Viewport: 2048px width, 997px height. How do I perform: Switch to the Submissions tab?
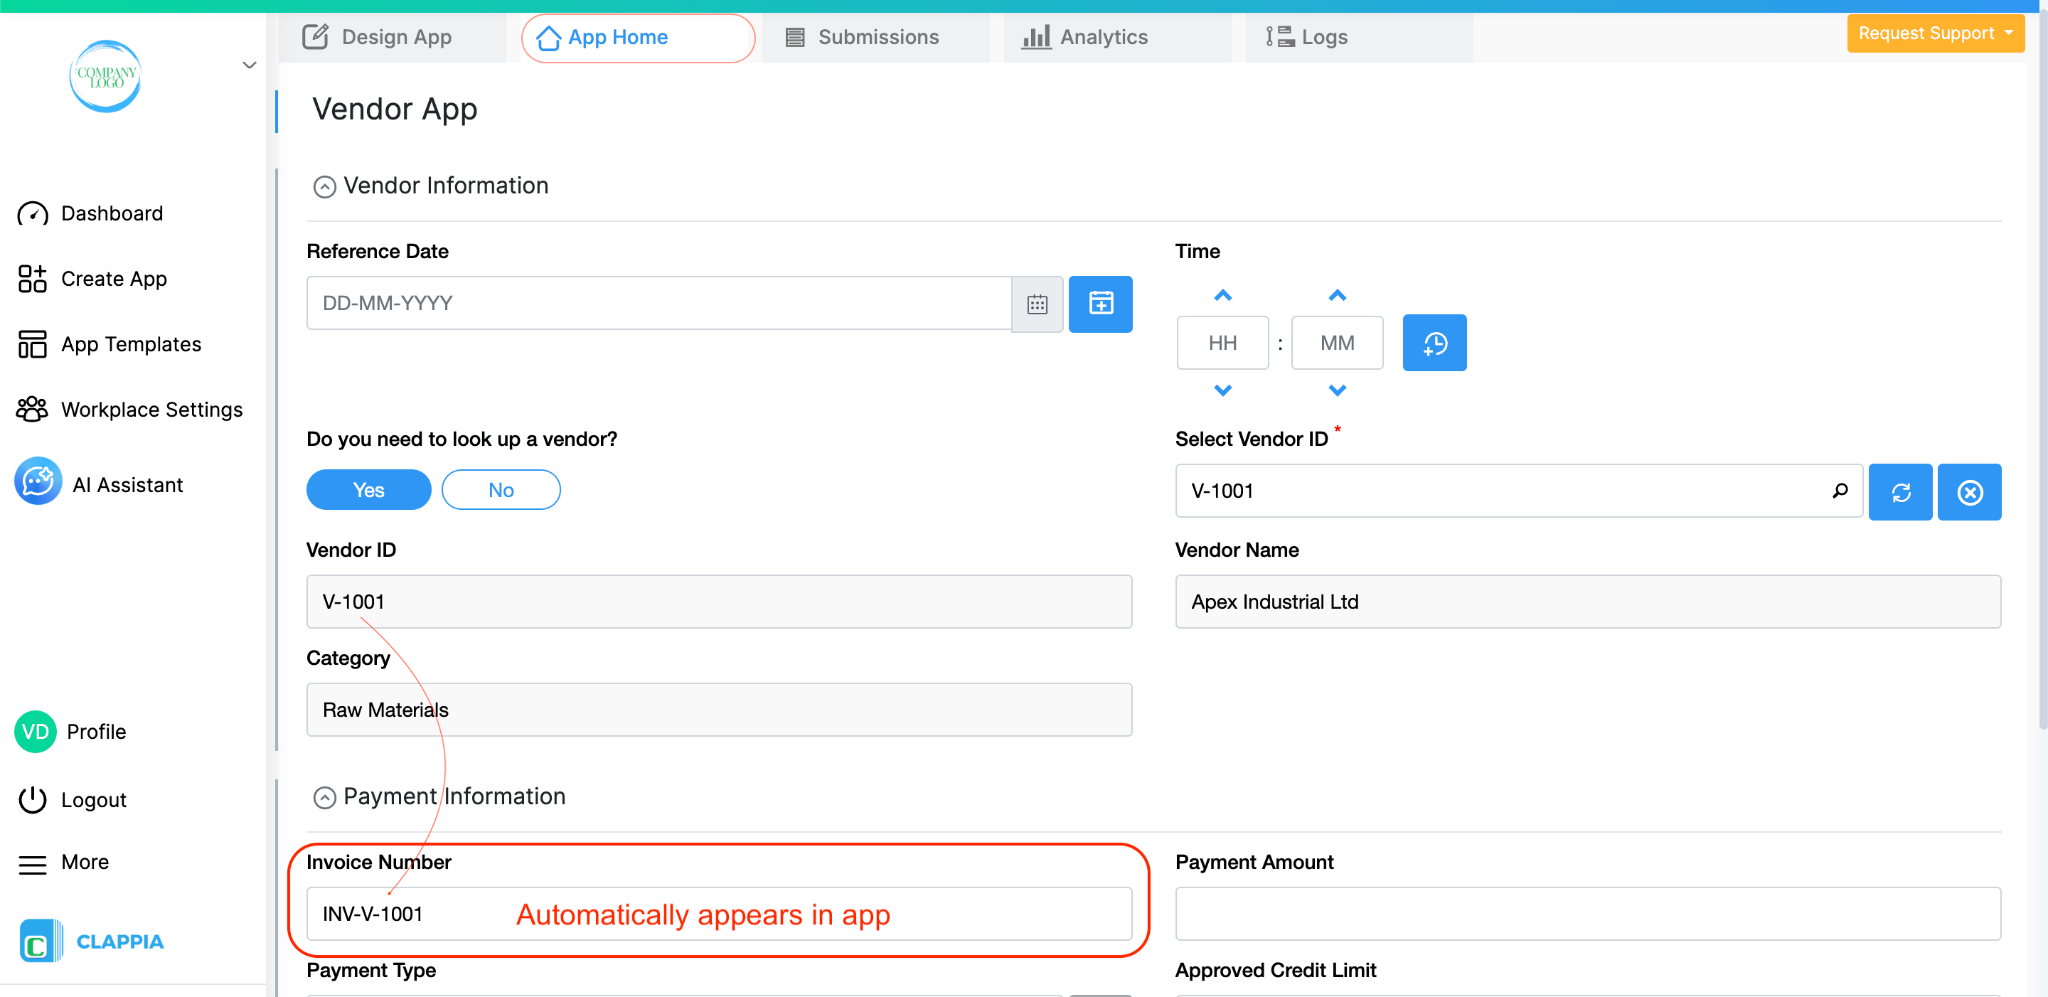tap(877, 37)
